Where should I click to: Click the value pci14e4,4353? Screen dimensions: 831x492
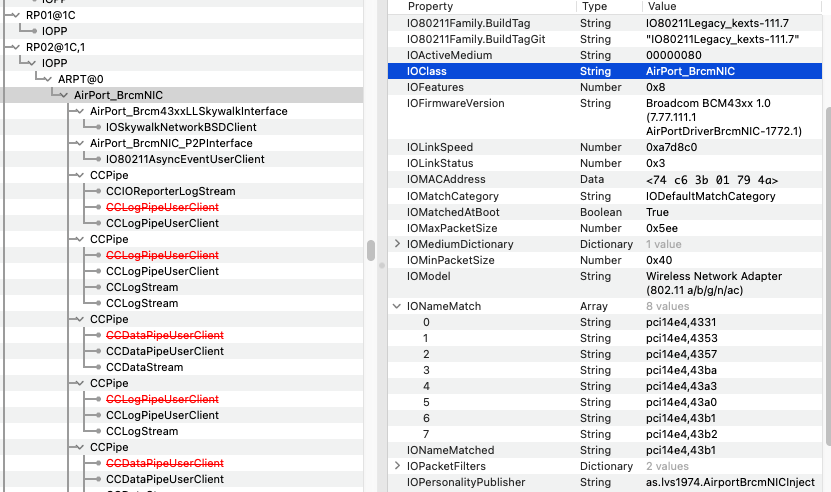pyautogui.click(x=682, y=338)
